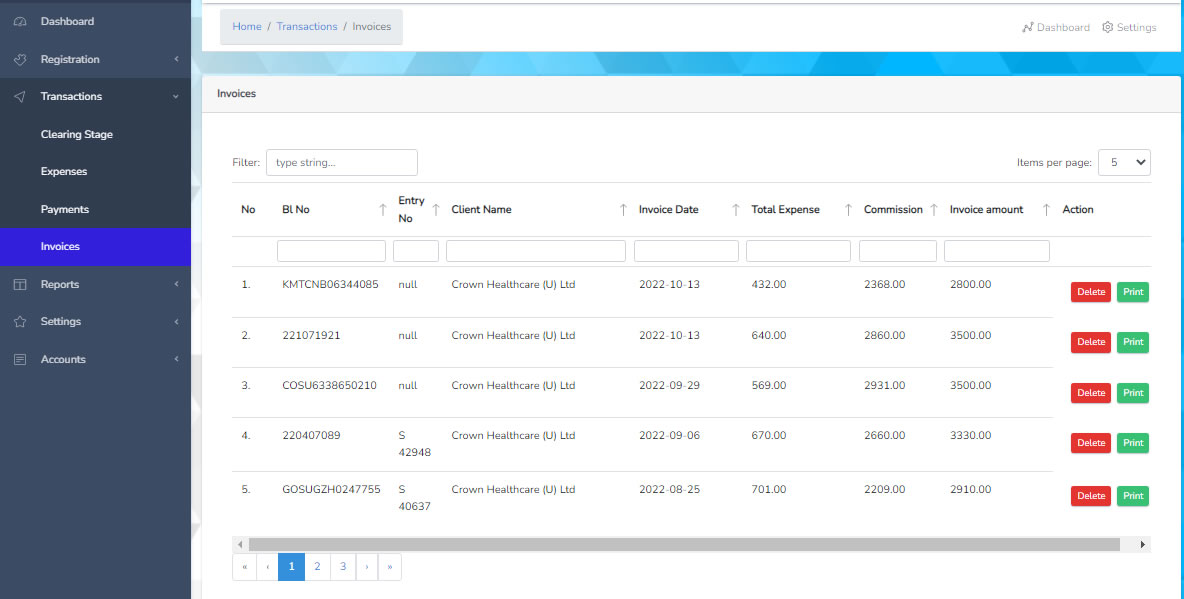1184x599 pixels.
Task: Expand the Accounts sidebar menu chevron
Action: [176, 359]
